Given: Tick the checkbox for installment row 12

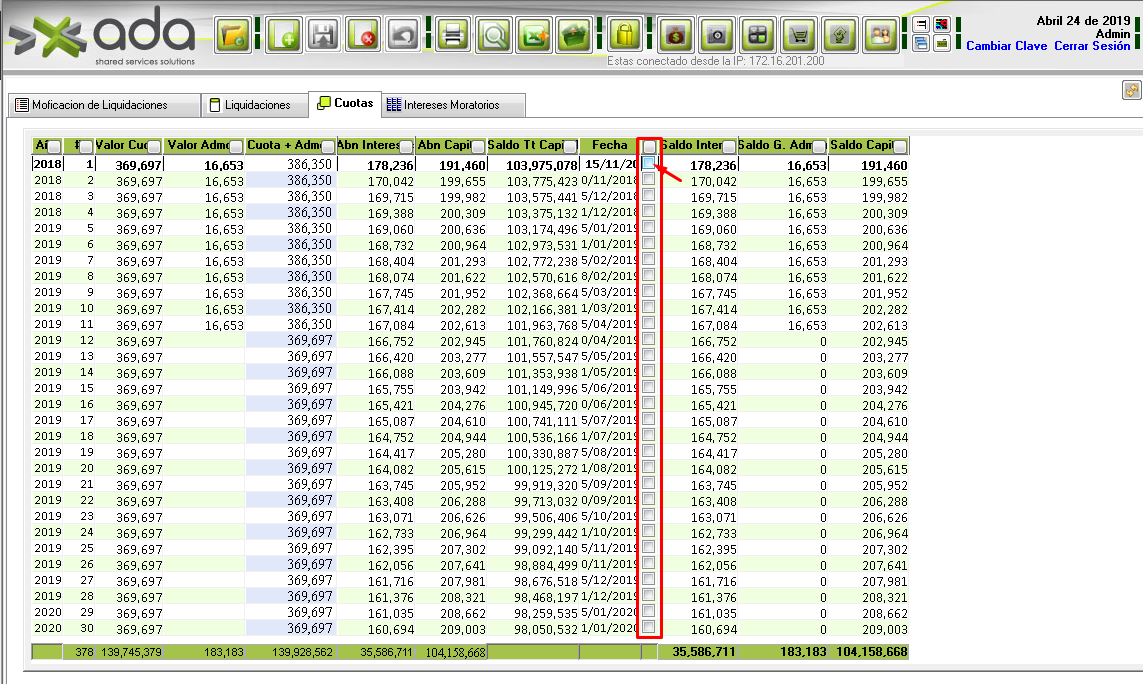Looking at the screenshot, I should point(649,338).
